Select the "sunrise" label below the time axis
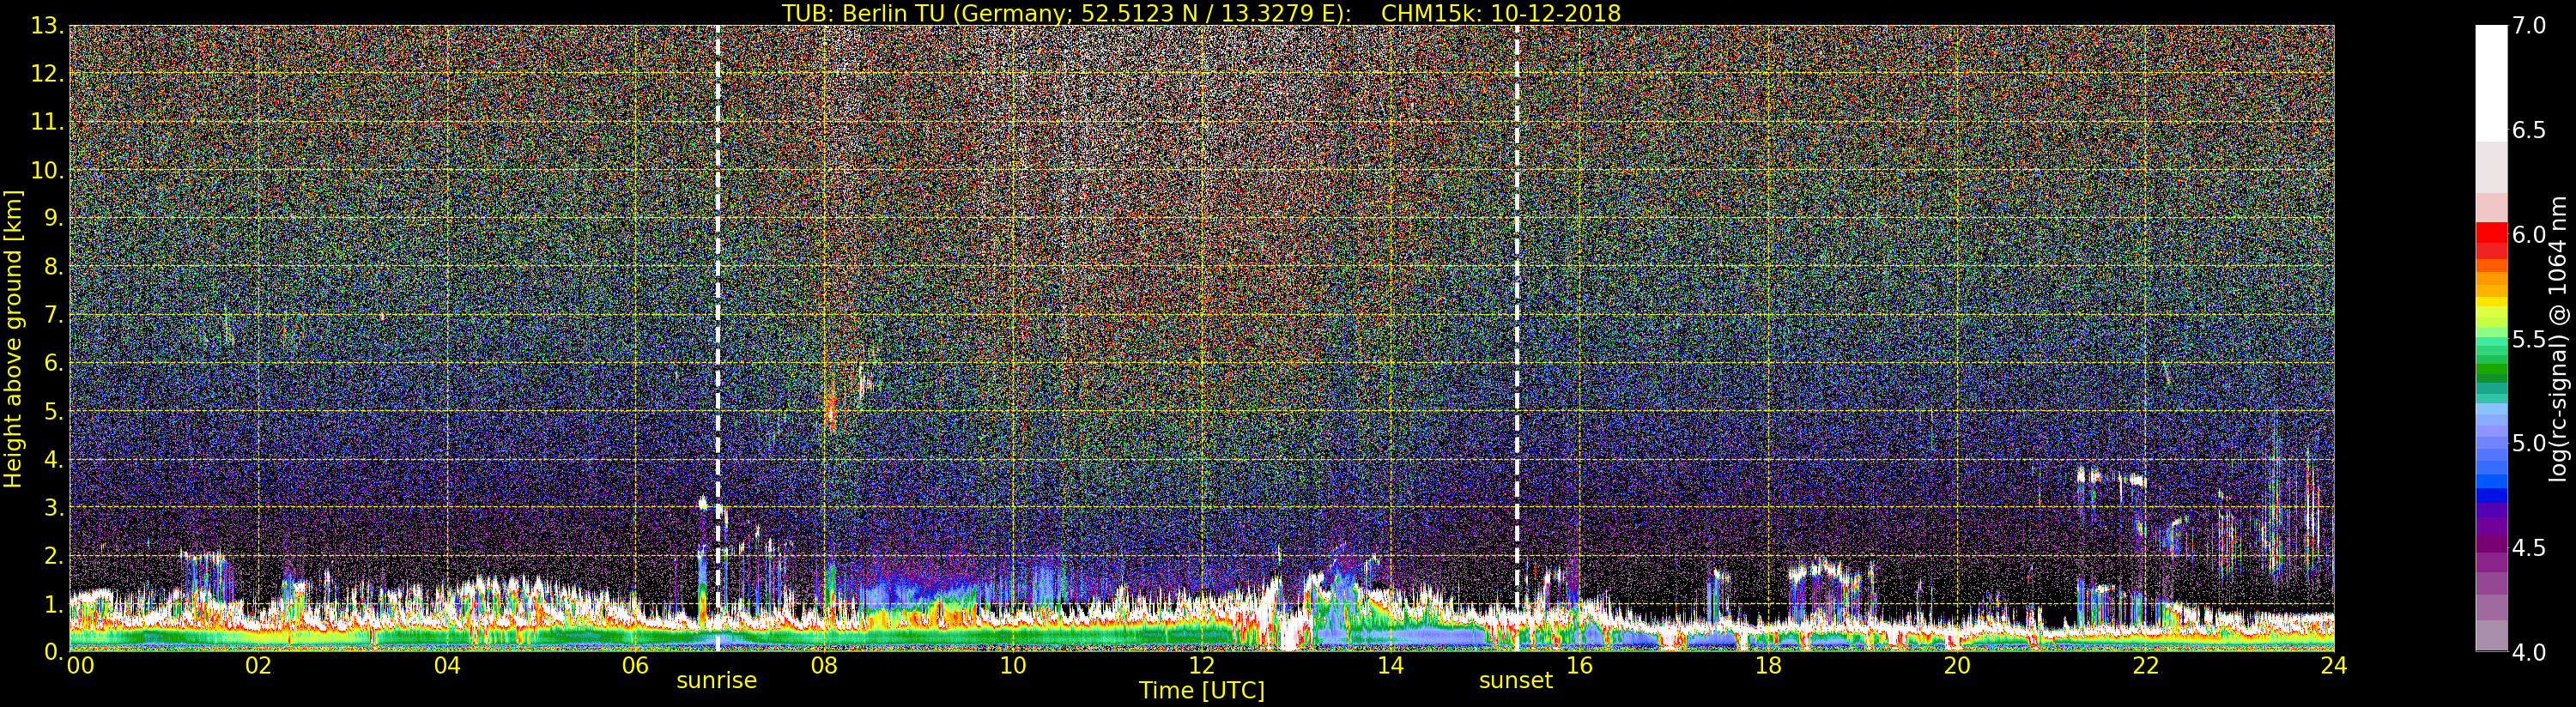Viewport: 2576px width, 707px height. click(x=716, y=681)
